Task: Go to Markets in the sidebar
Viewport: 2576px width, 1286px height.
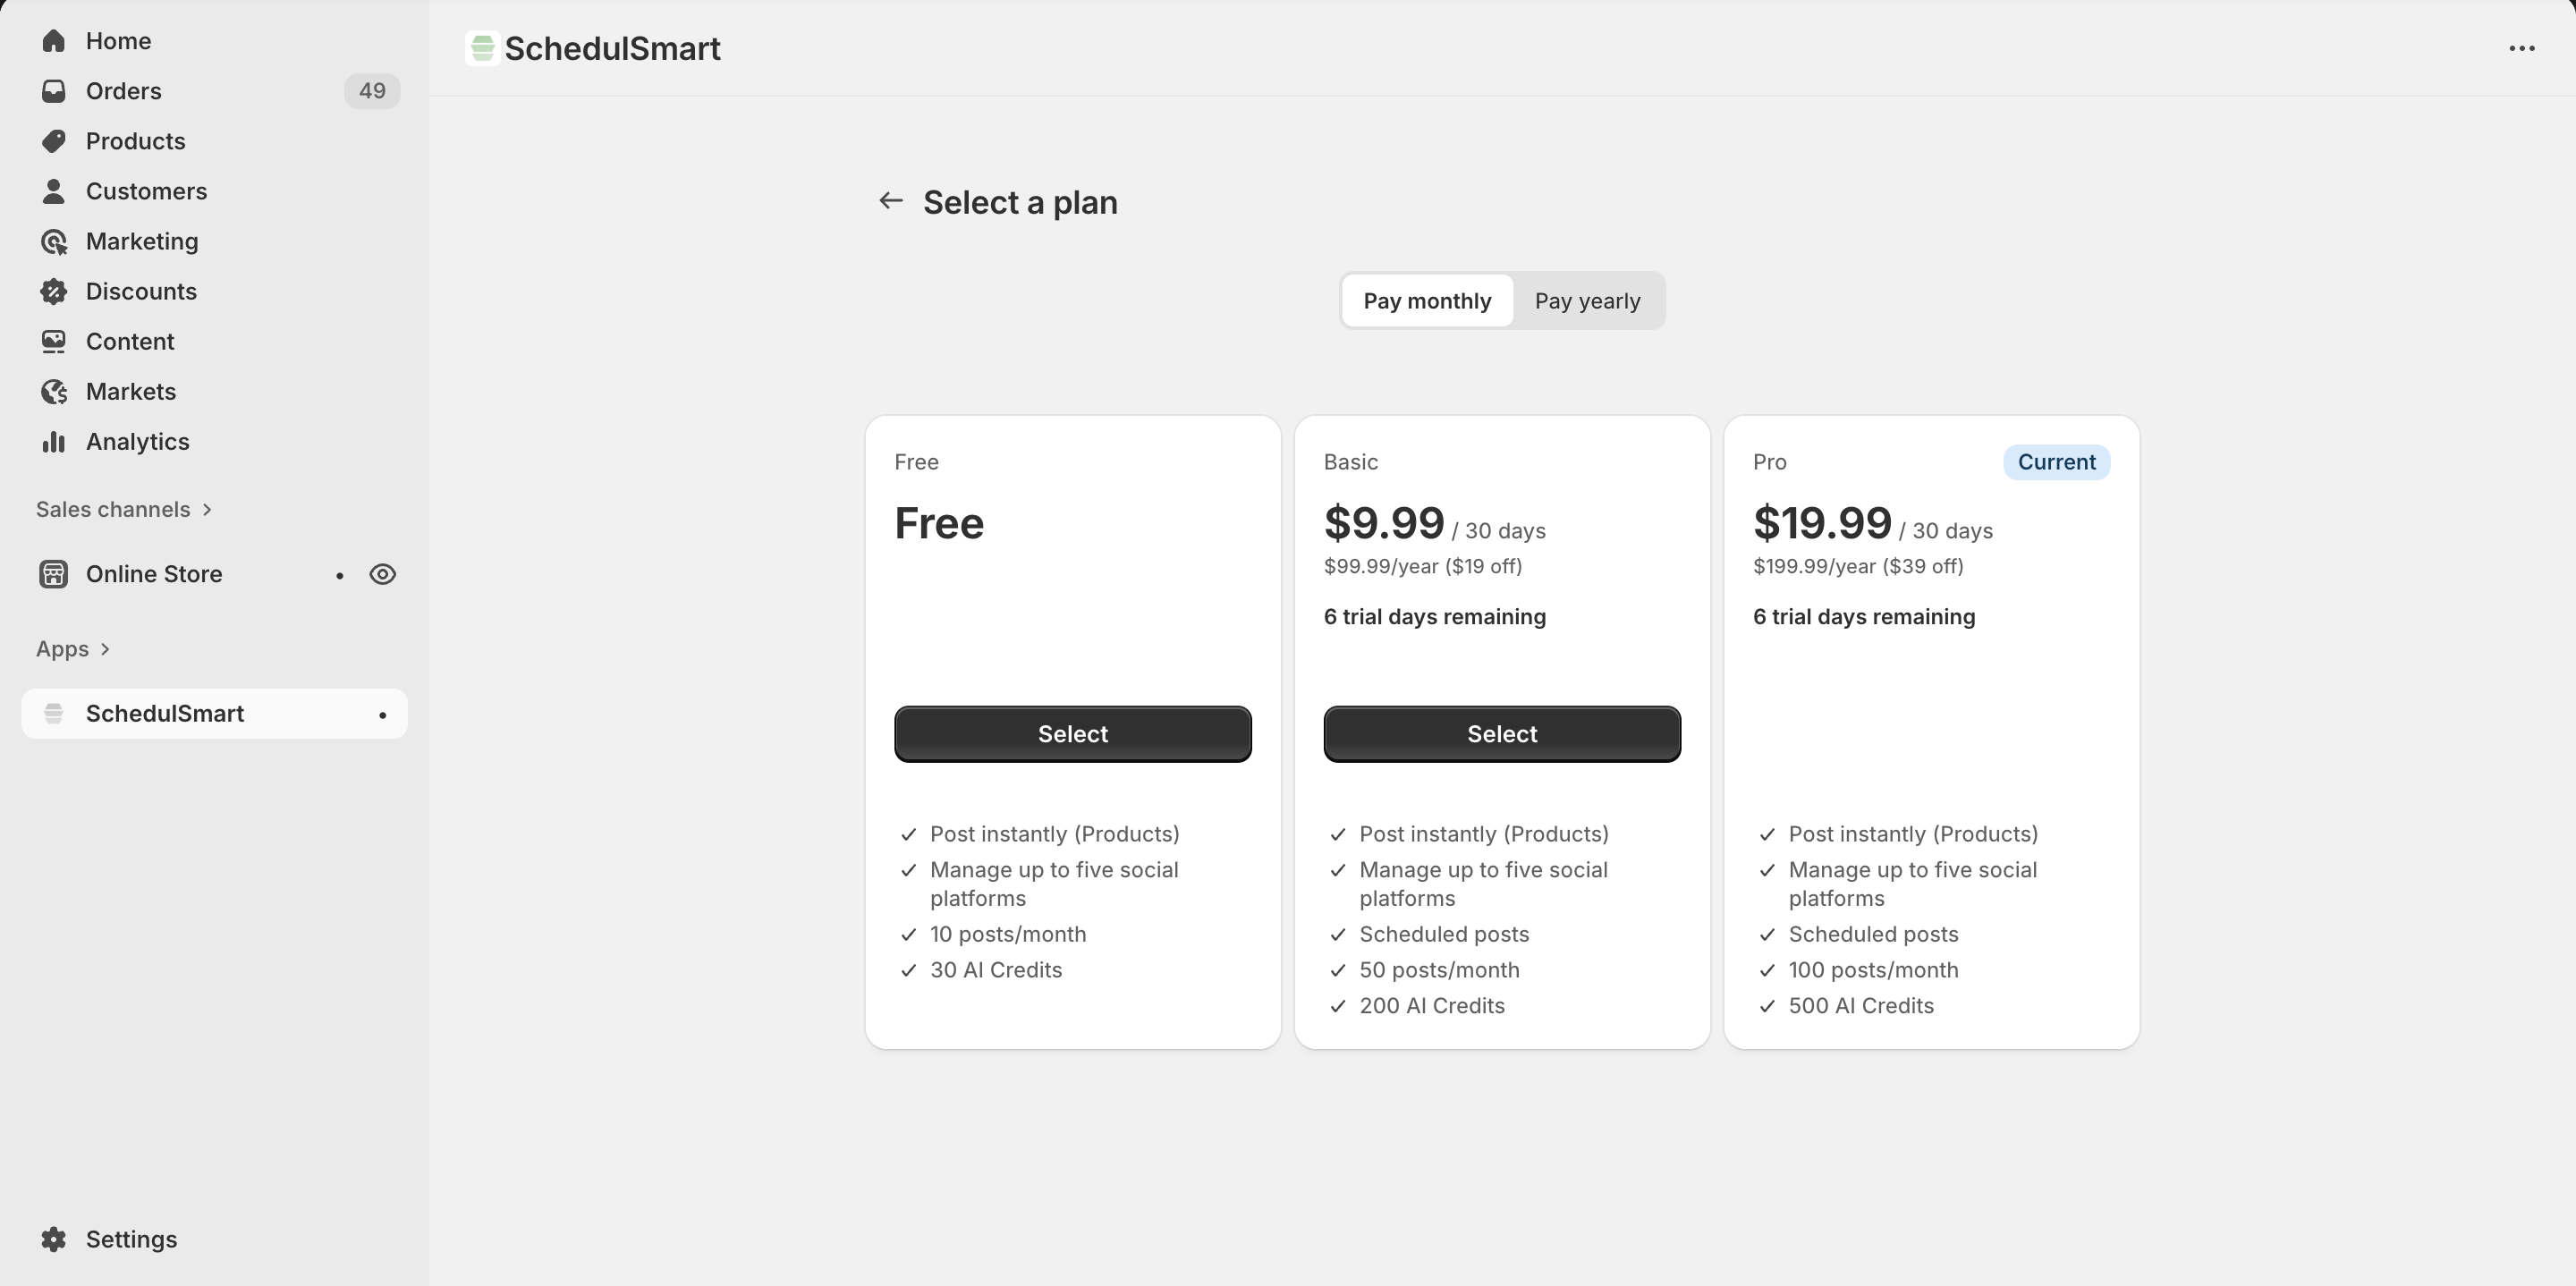Action: (x=131, y=391)
